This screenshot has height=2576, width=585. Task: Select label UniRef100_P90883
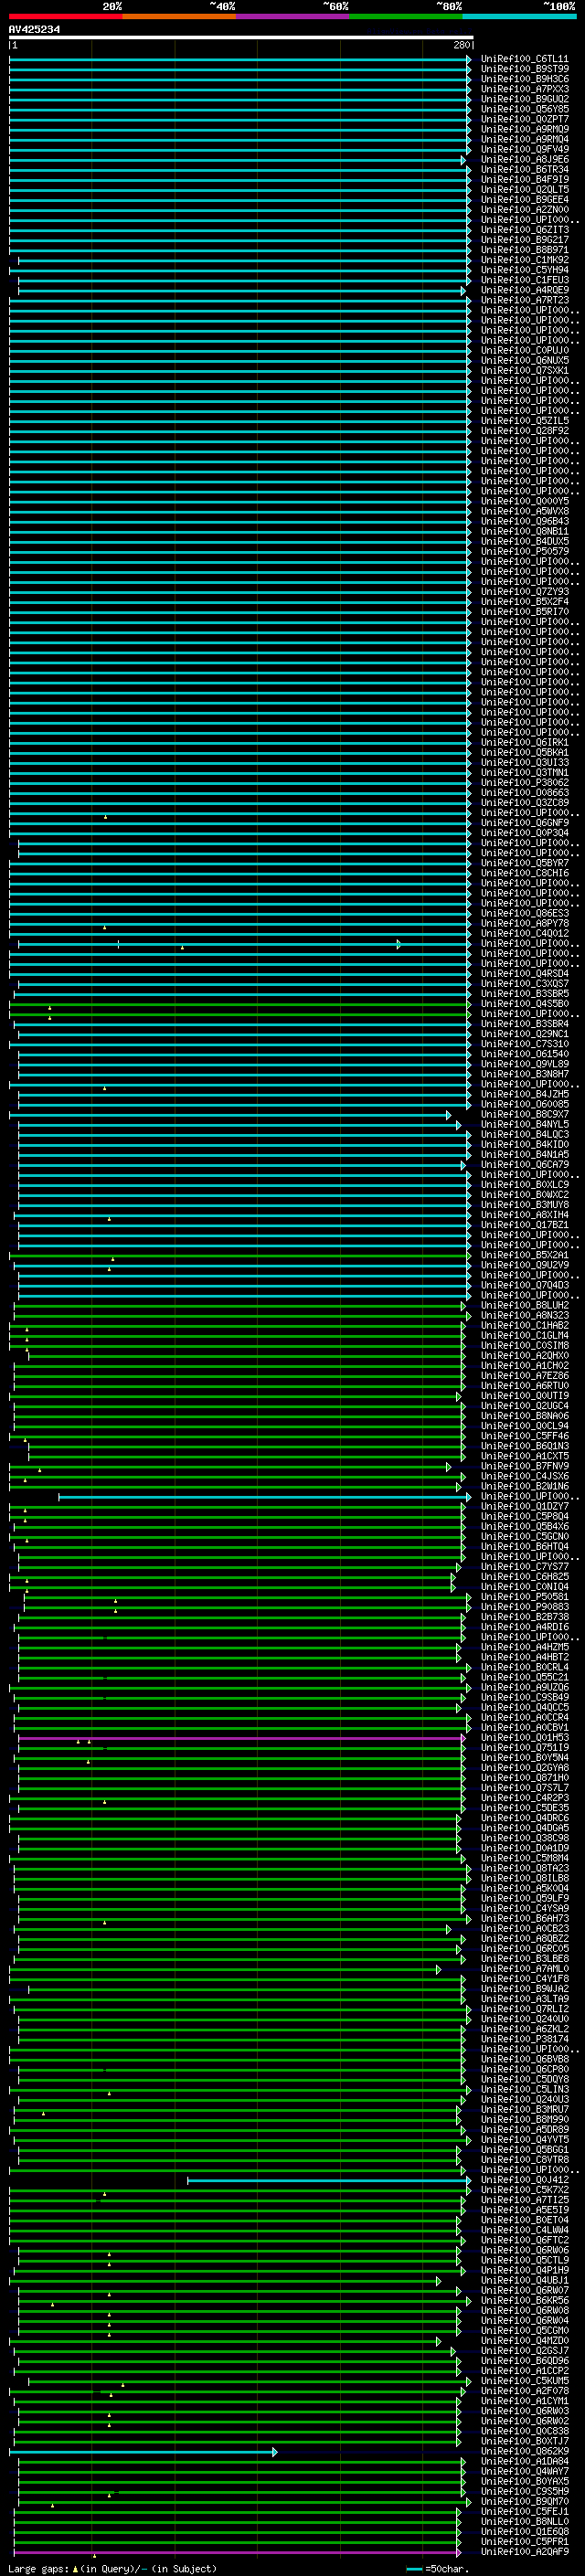click(x=525, y=1607)
